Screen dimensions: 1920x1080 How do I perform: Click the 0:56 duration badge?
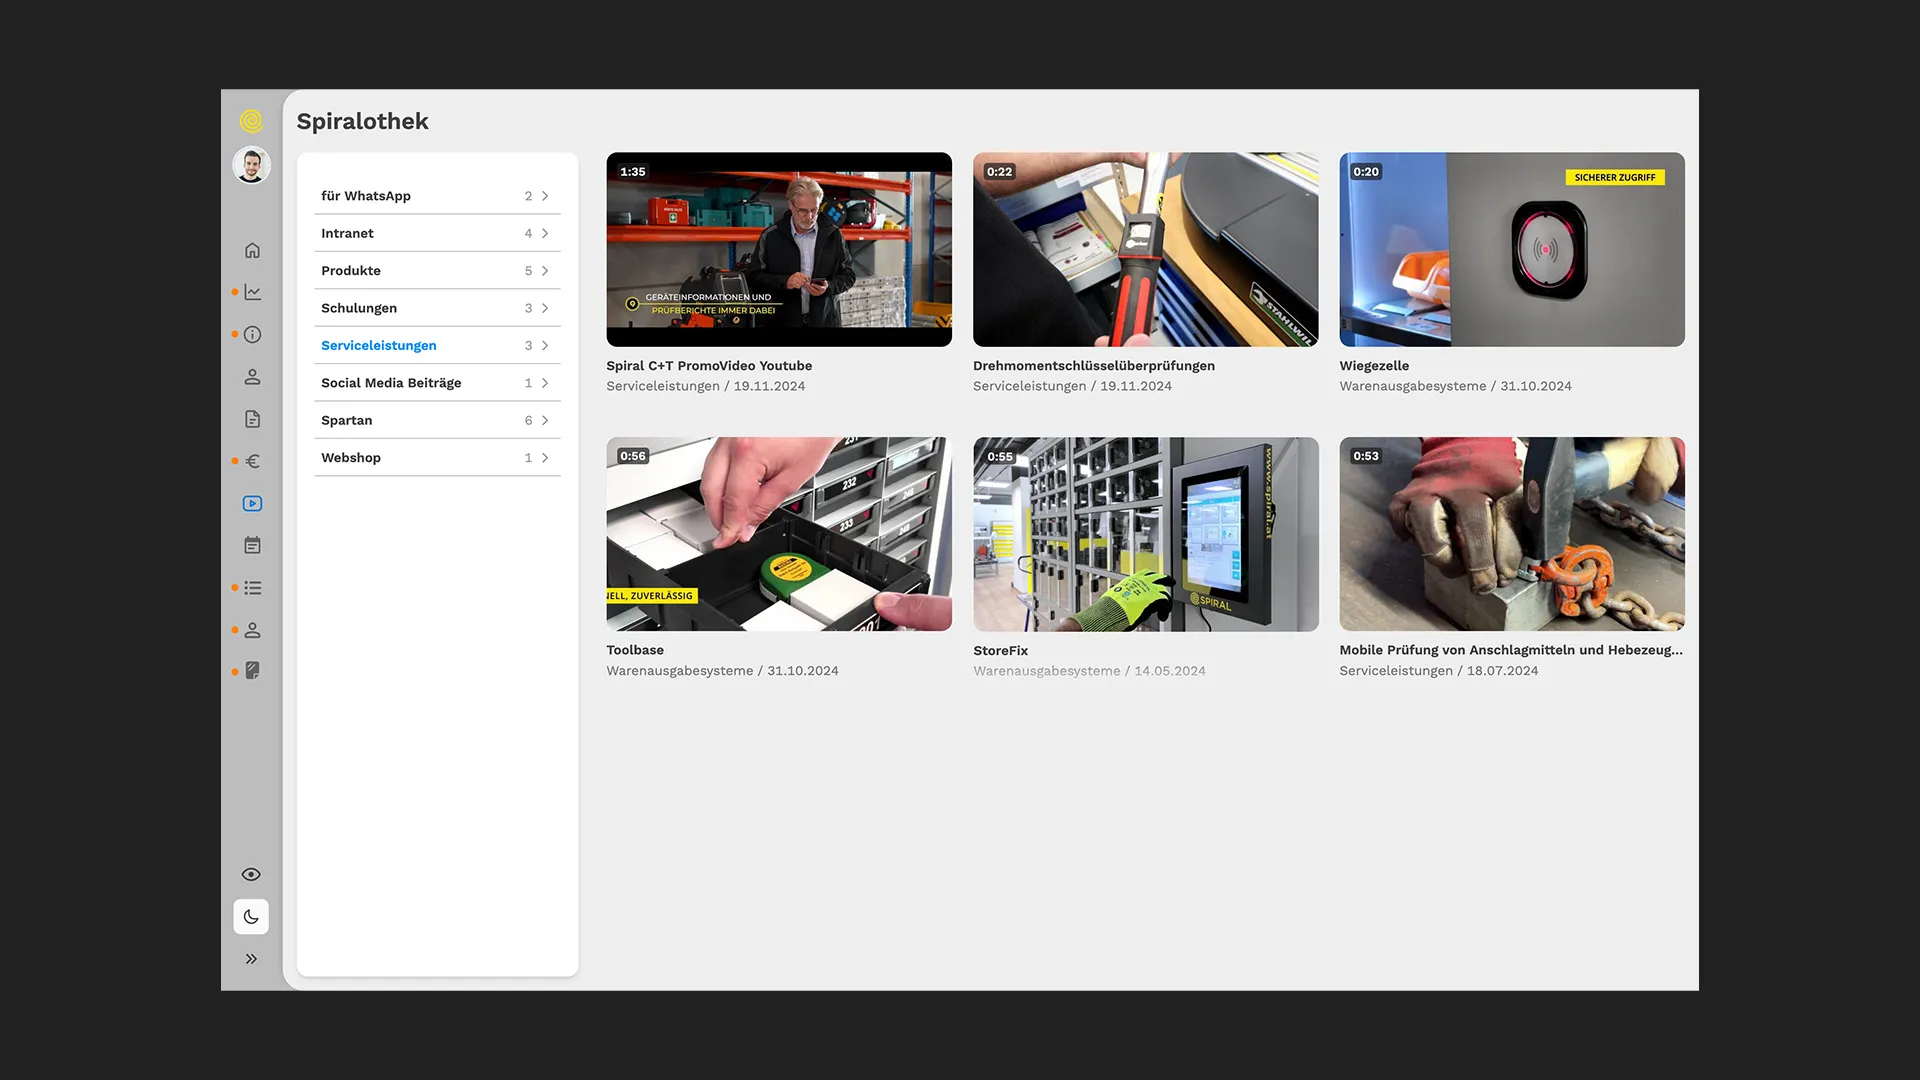(633, 456)
